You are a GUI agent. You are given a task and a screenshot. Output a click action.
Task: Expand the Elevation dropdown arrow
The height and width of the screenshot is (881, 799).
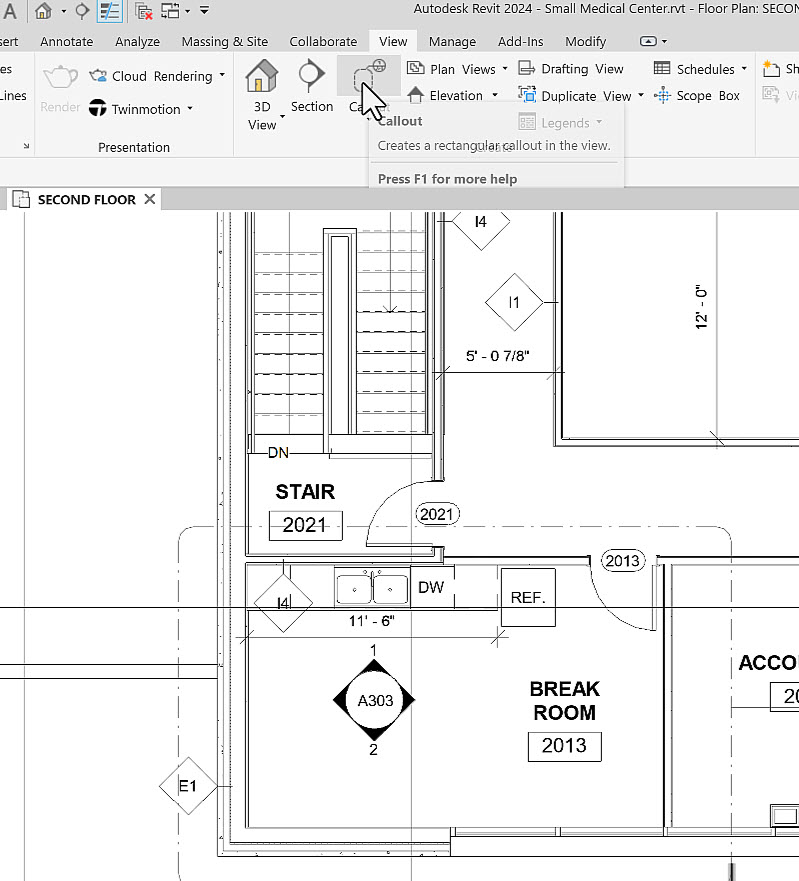point(494,95)
